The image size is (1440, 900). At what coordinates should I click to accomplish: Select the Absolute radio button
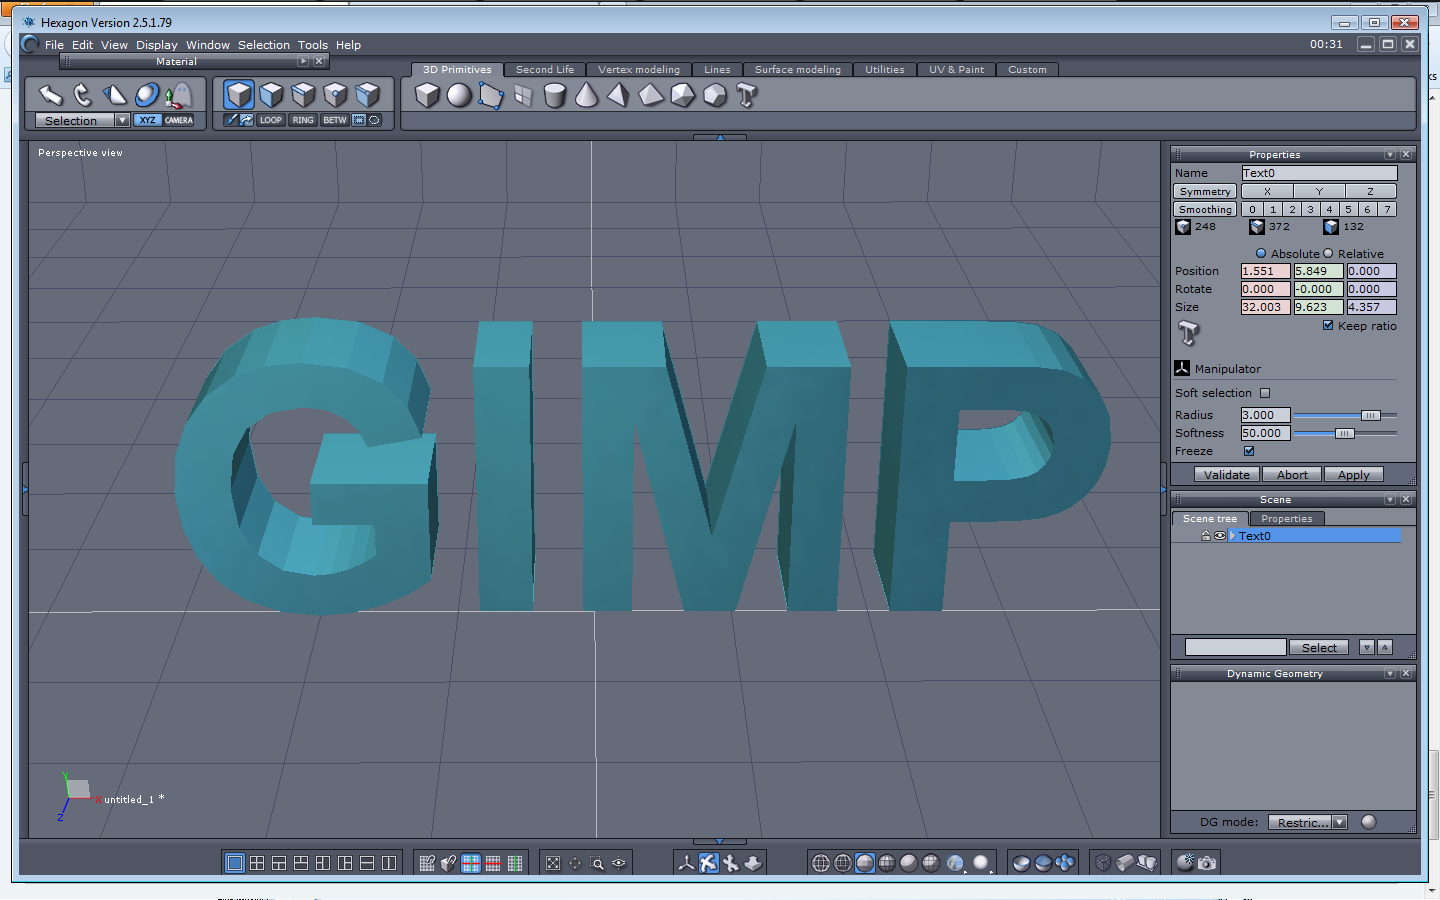click(x=1261, y=254)
